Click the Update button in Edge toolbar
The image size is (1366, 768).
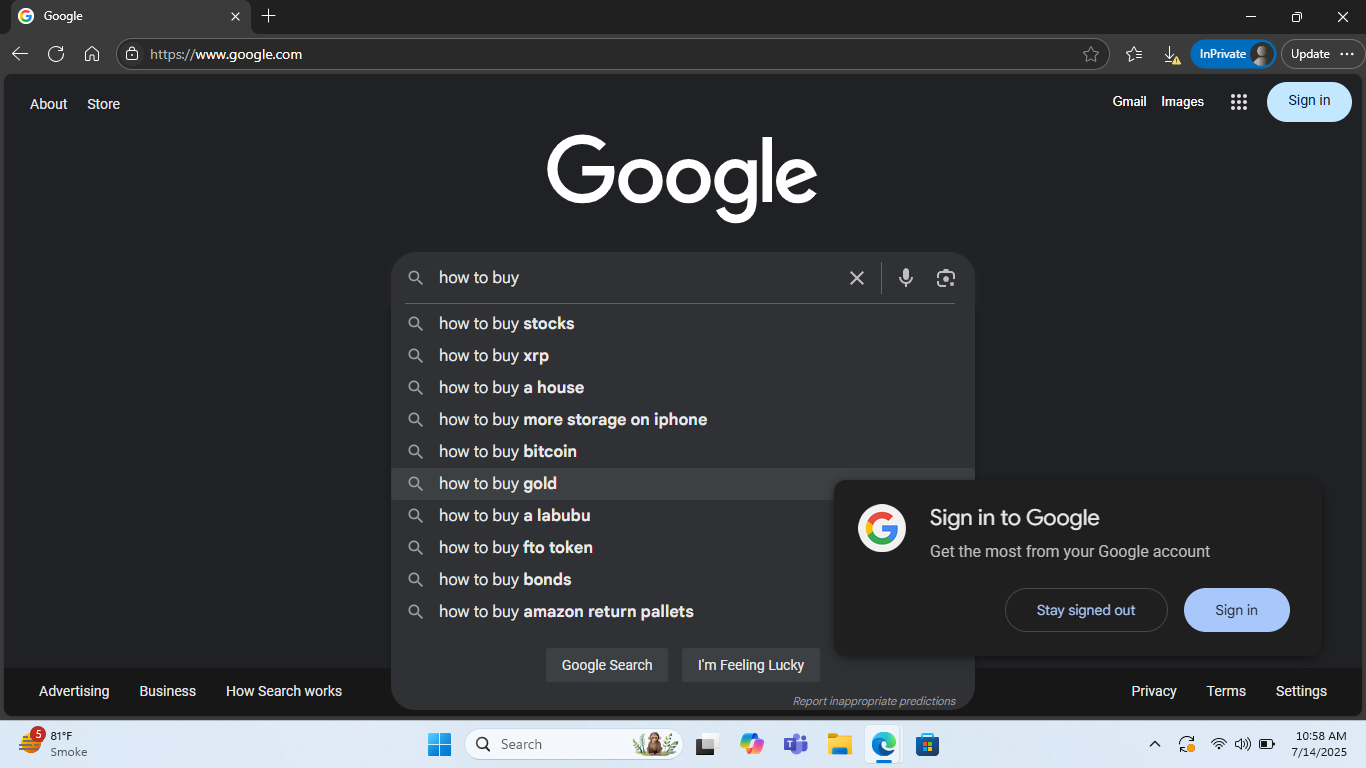(x=1323, y=54)
